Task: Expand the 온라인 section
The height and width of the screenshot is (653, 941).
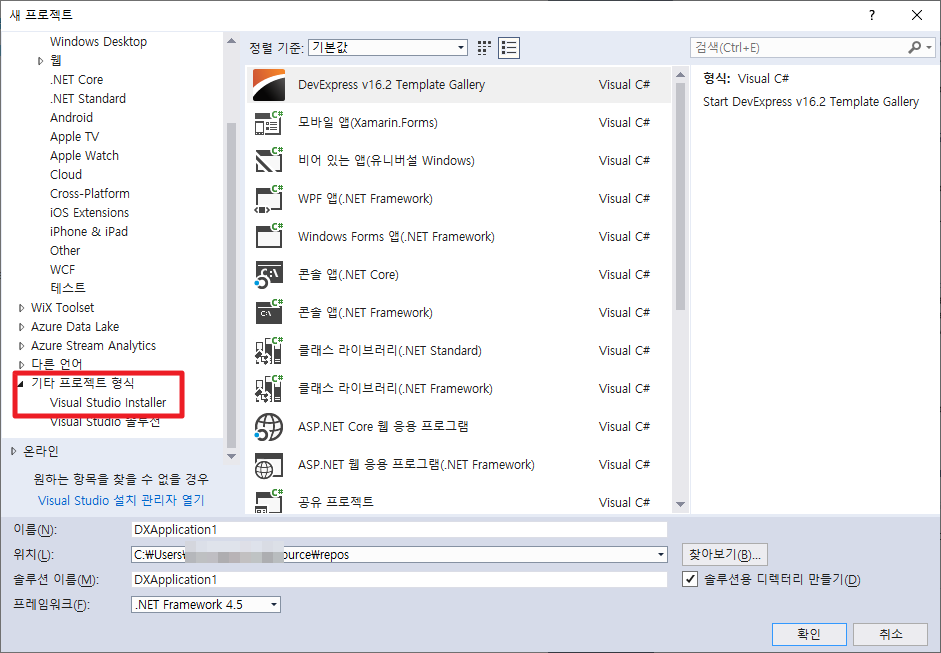Action: (13, 451)
